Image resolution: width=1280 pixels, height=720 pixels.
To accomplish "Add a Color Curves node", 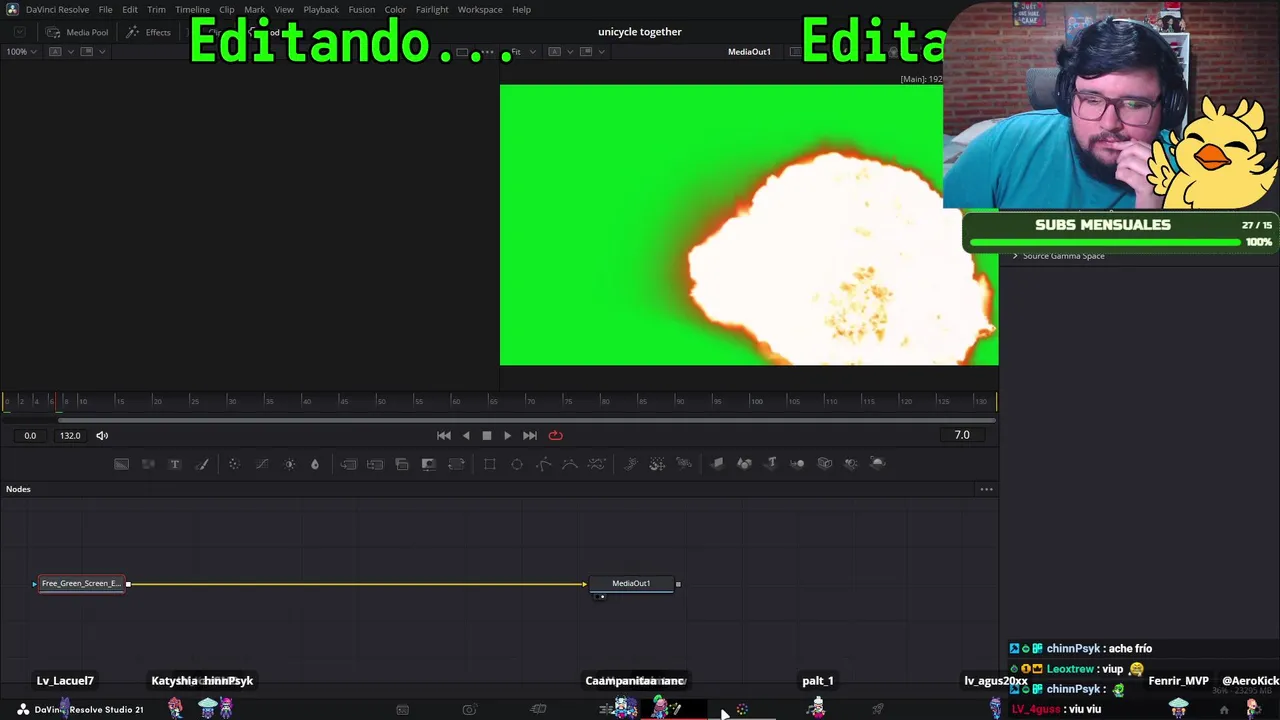I will click(x=262, y=463).
